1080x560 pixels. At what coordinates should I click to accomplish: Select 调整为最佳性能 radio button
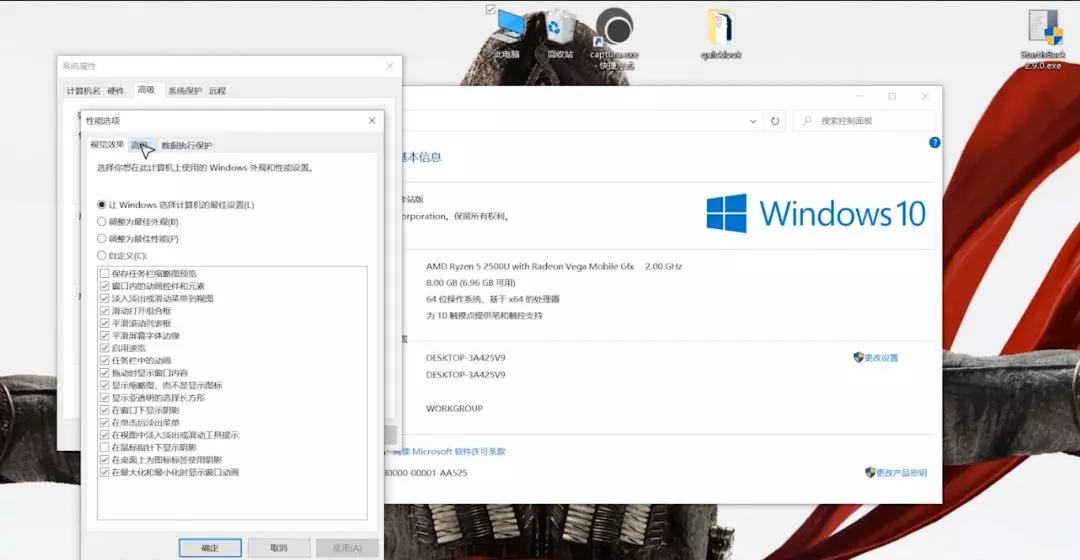coord(102,238)
